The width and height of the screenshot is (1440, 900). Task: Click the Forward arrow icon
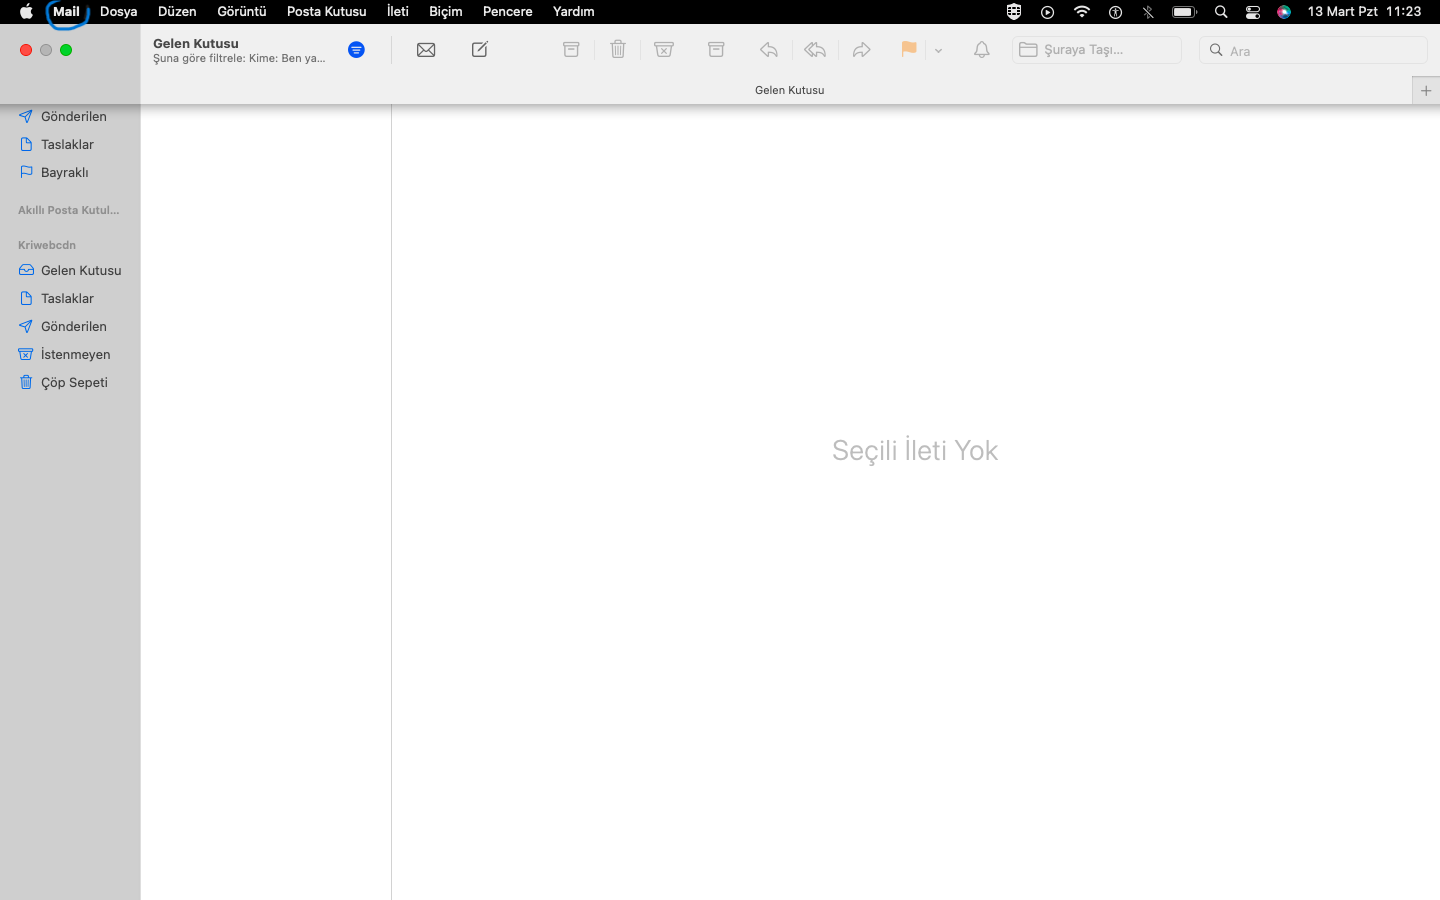pyautogui.click(x=861, y=50)
